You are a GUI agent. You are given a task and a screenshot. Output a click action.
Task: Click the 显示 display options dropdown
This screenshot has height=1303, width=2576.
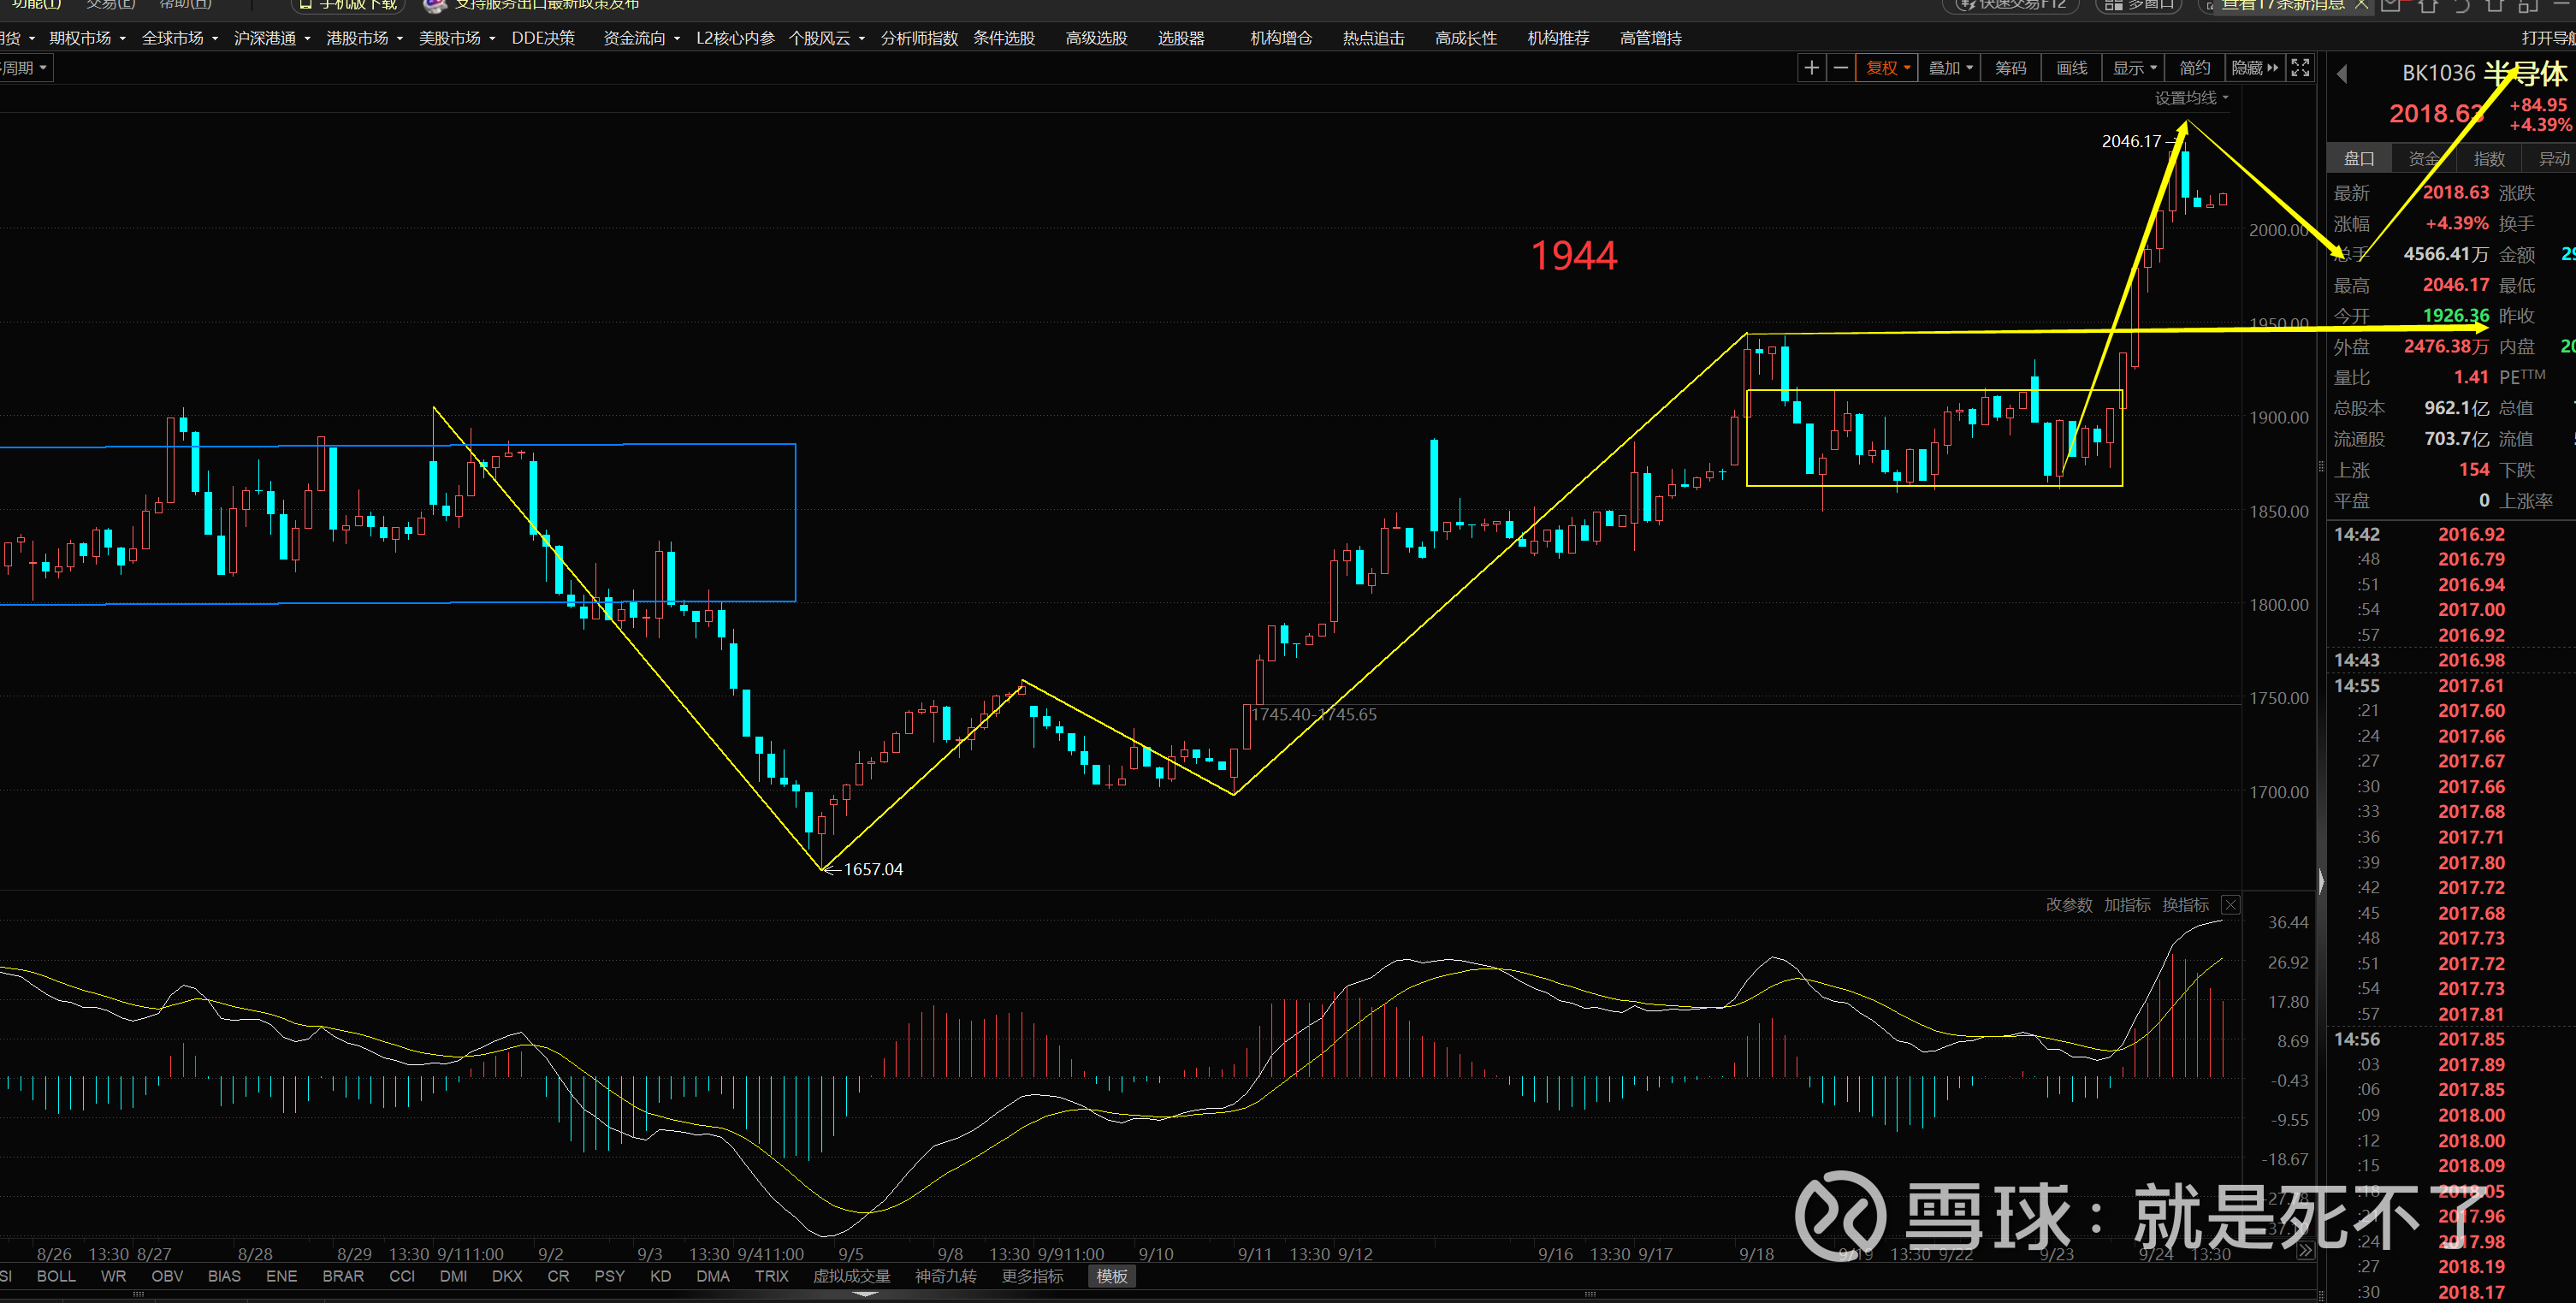pyautogui.click(x=2134, y=68)
